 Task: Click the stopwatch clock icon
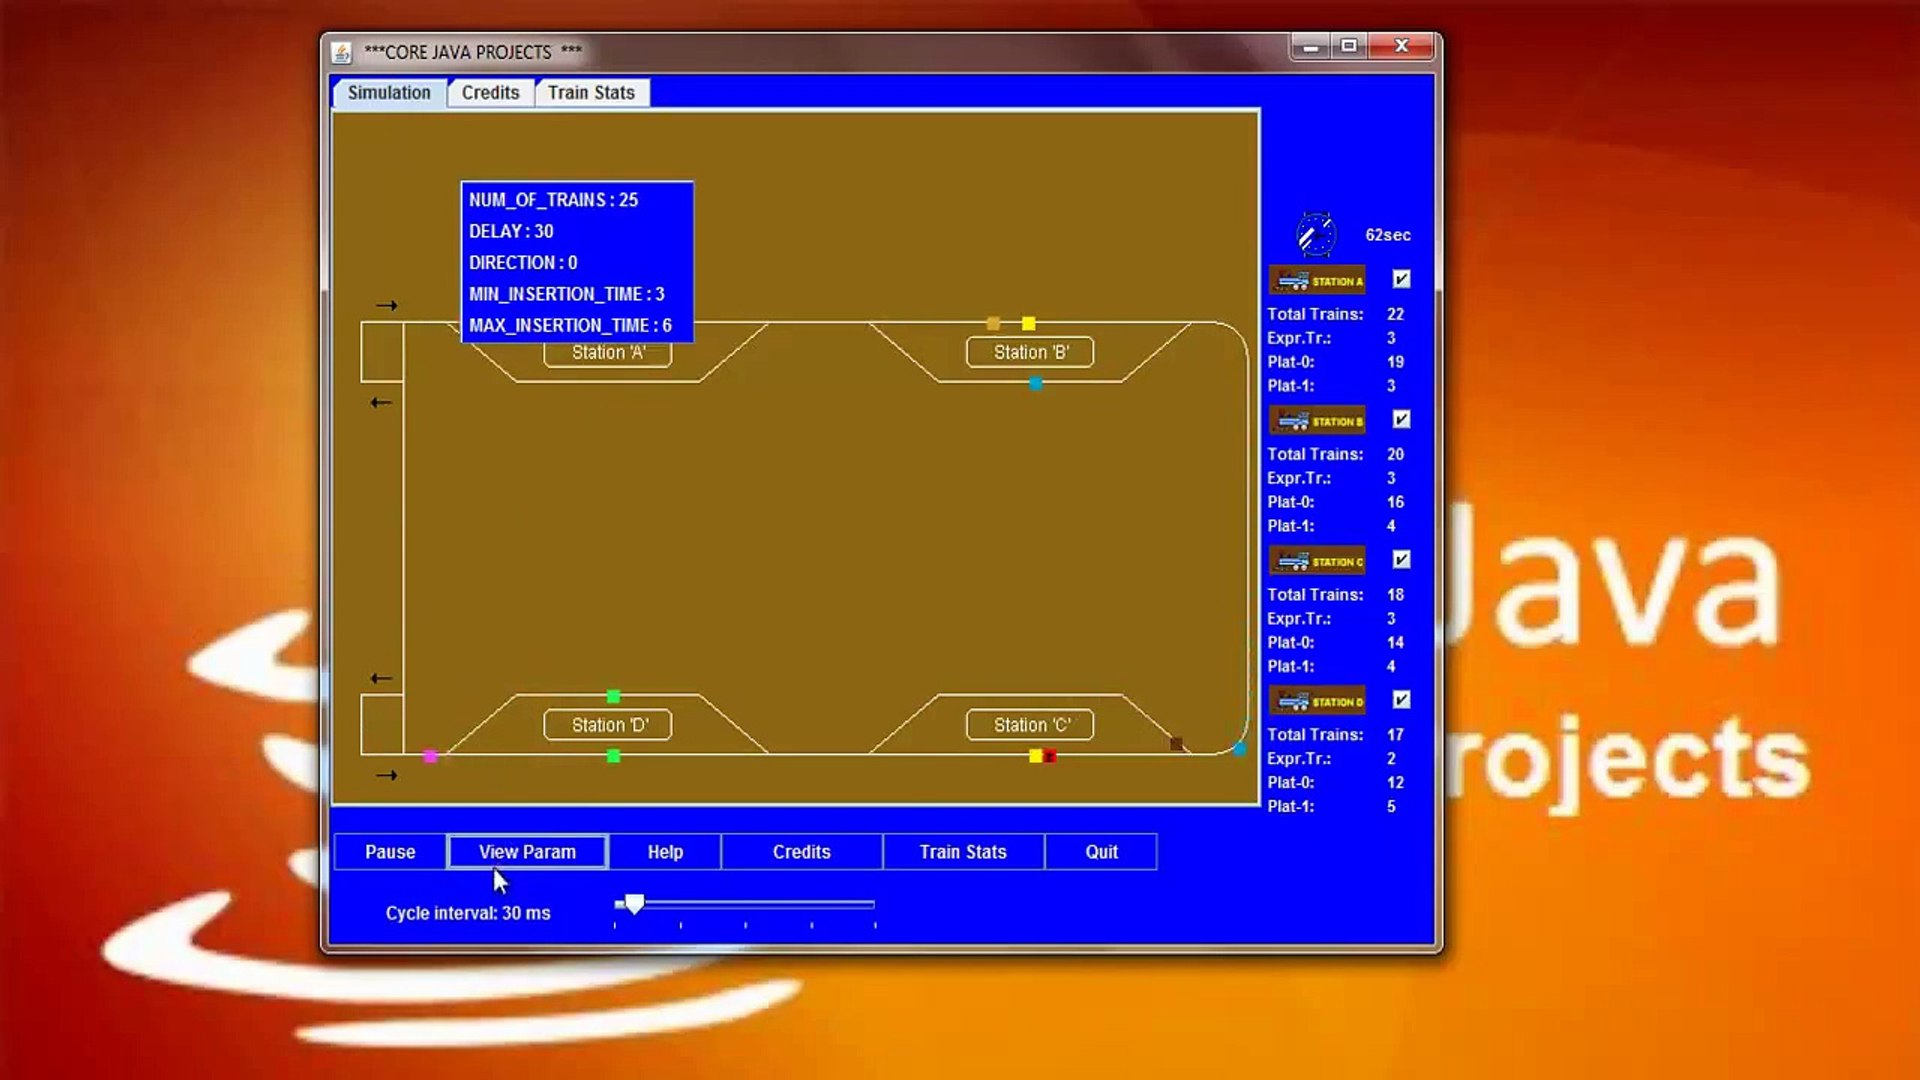(1315, 235)
